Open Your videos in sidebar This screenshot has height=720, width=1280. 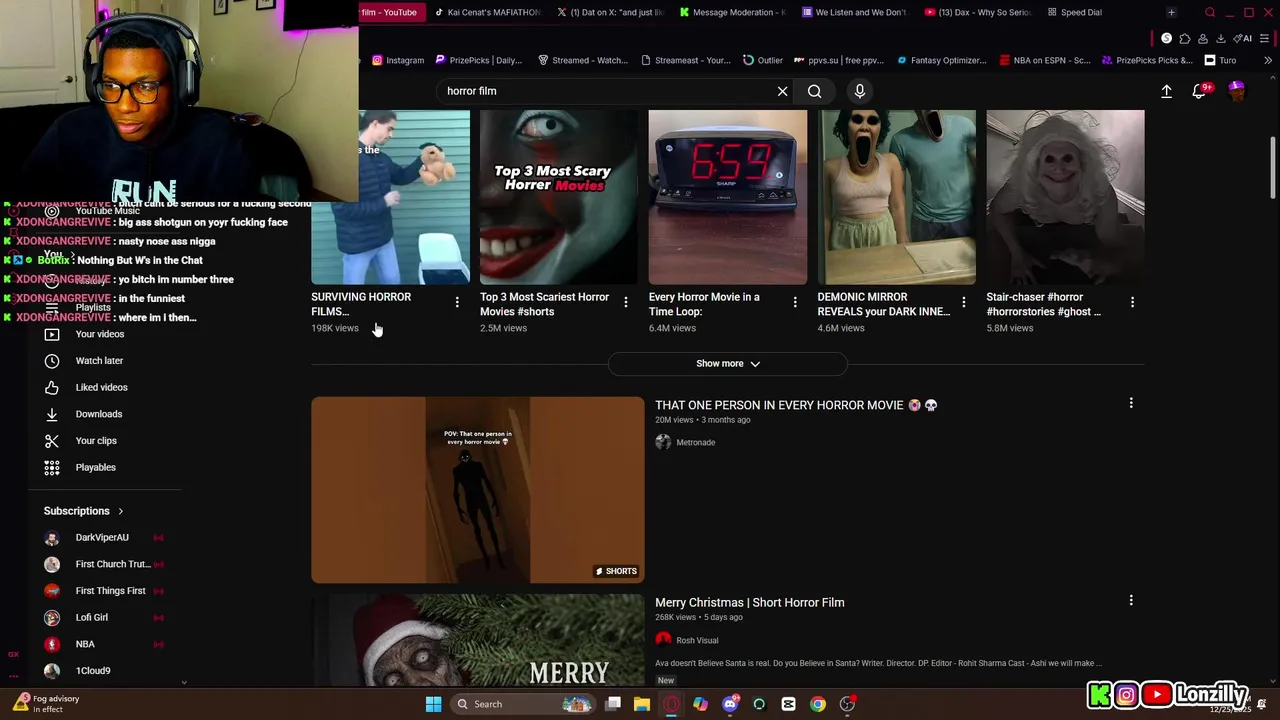click(100, 334)
